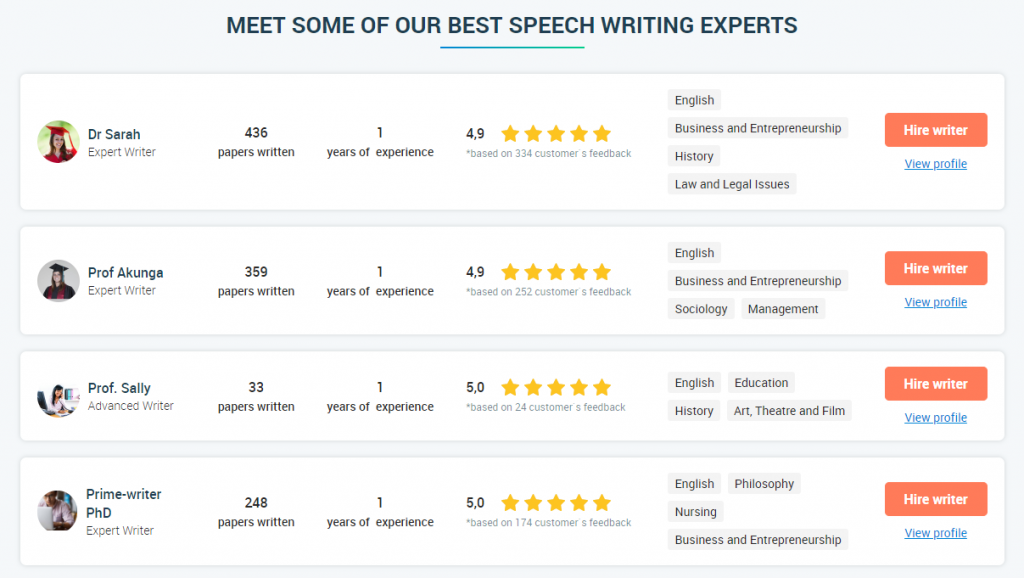Click Prof Akunga's profile avatar
1024x578 pixels.
[58, 280]
